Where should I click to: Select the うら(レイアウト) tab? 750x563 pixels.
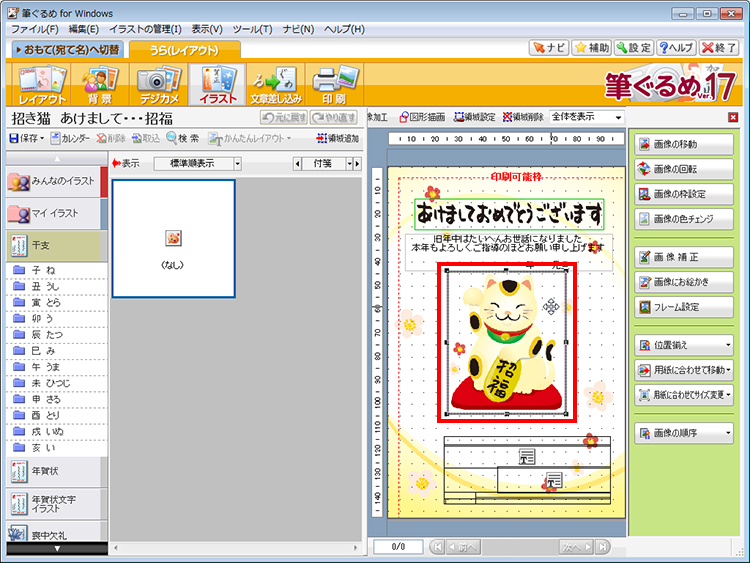pyautogui.click(x=184, y=50)
